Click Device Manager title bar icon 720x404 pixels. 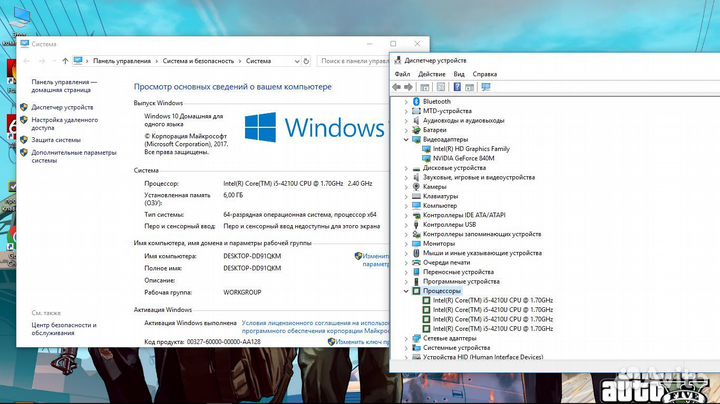[x=398, y=60]
